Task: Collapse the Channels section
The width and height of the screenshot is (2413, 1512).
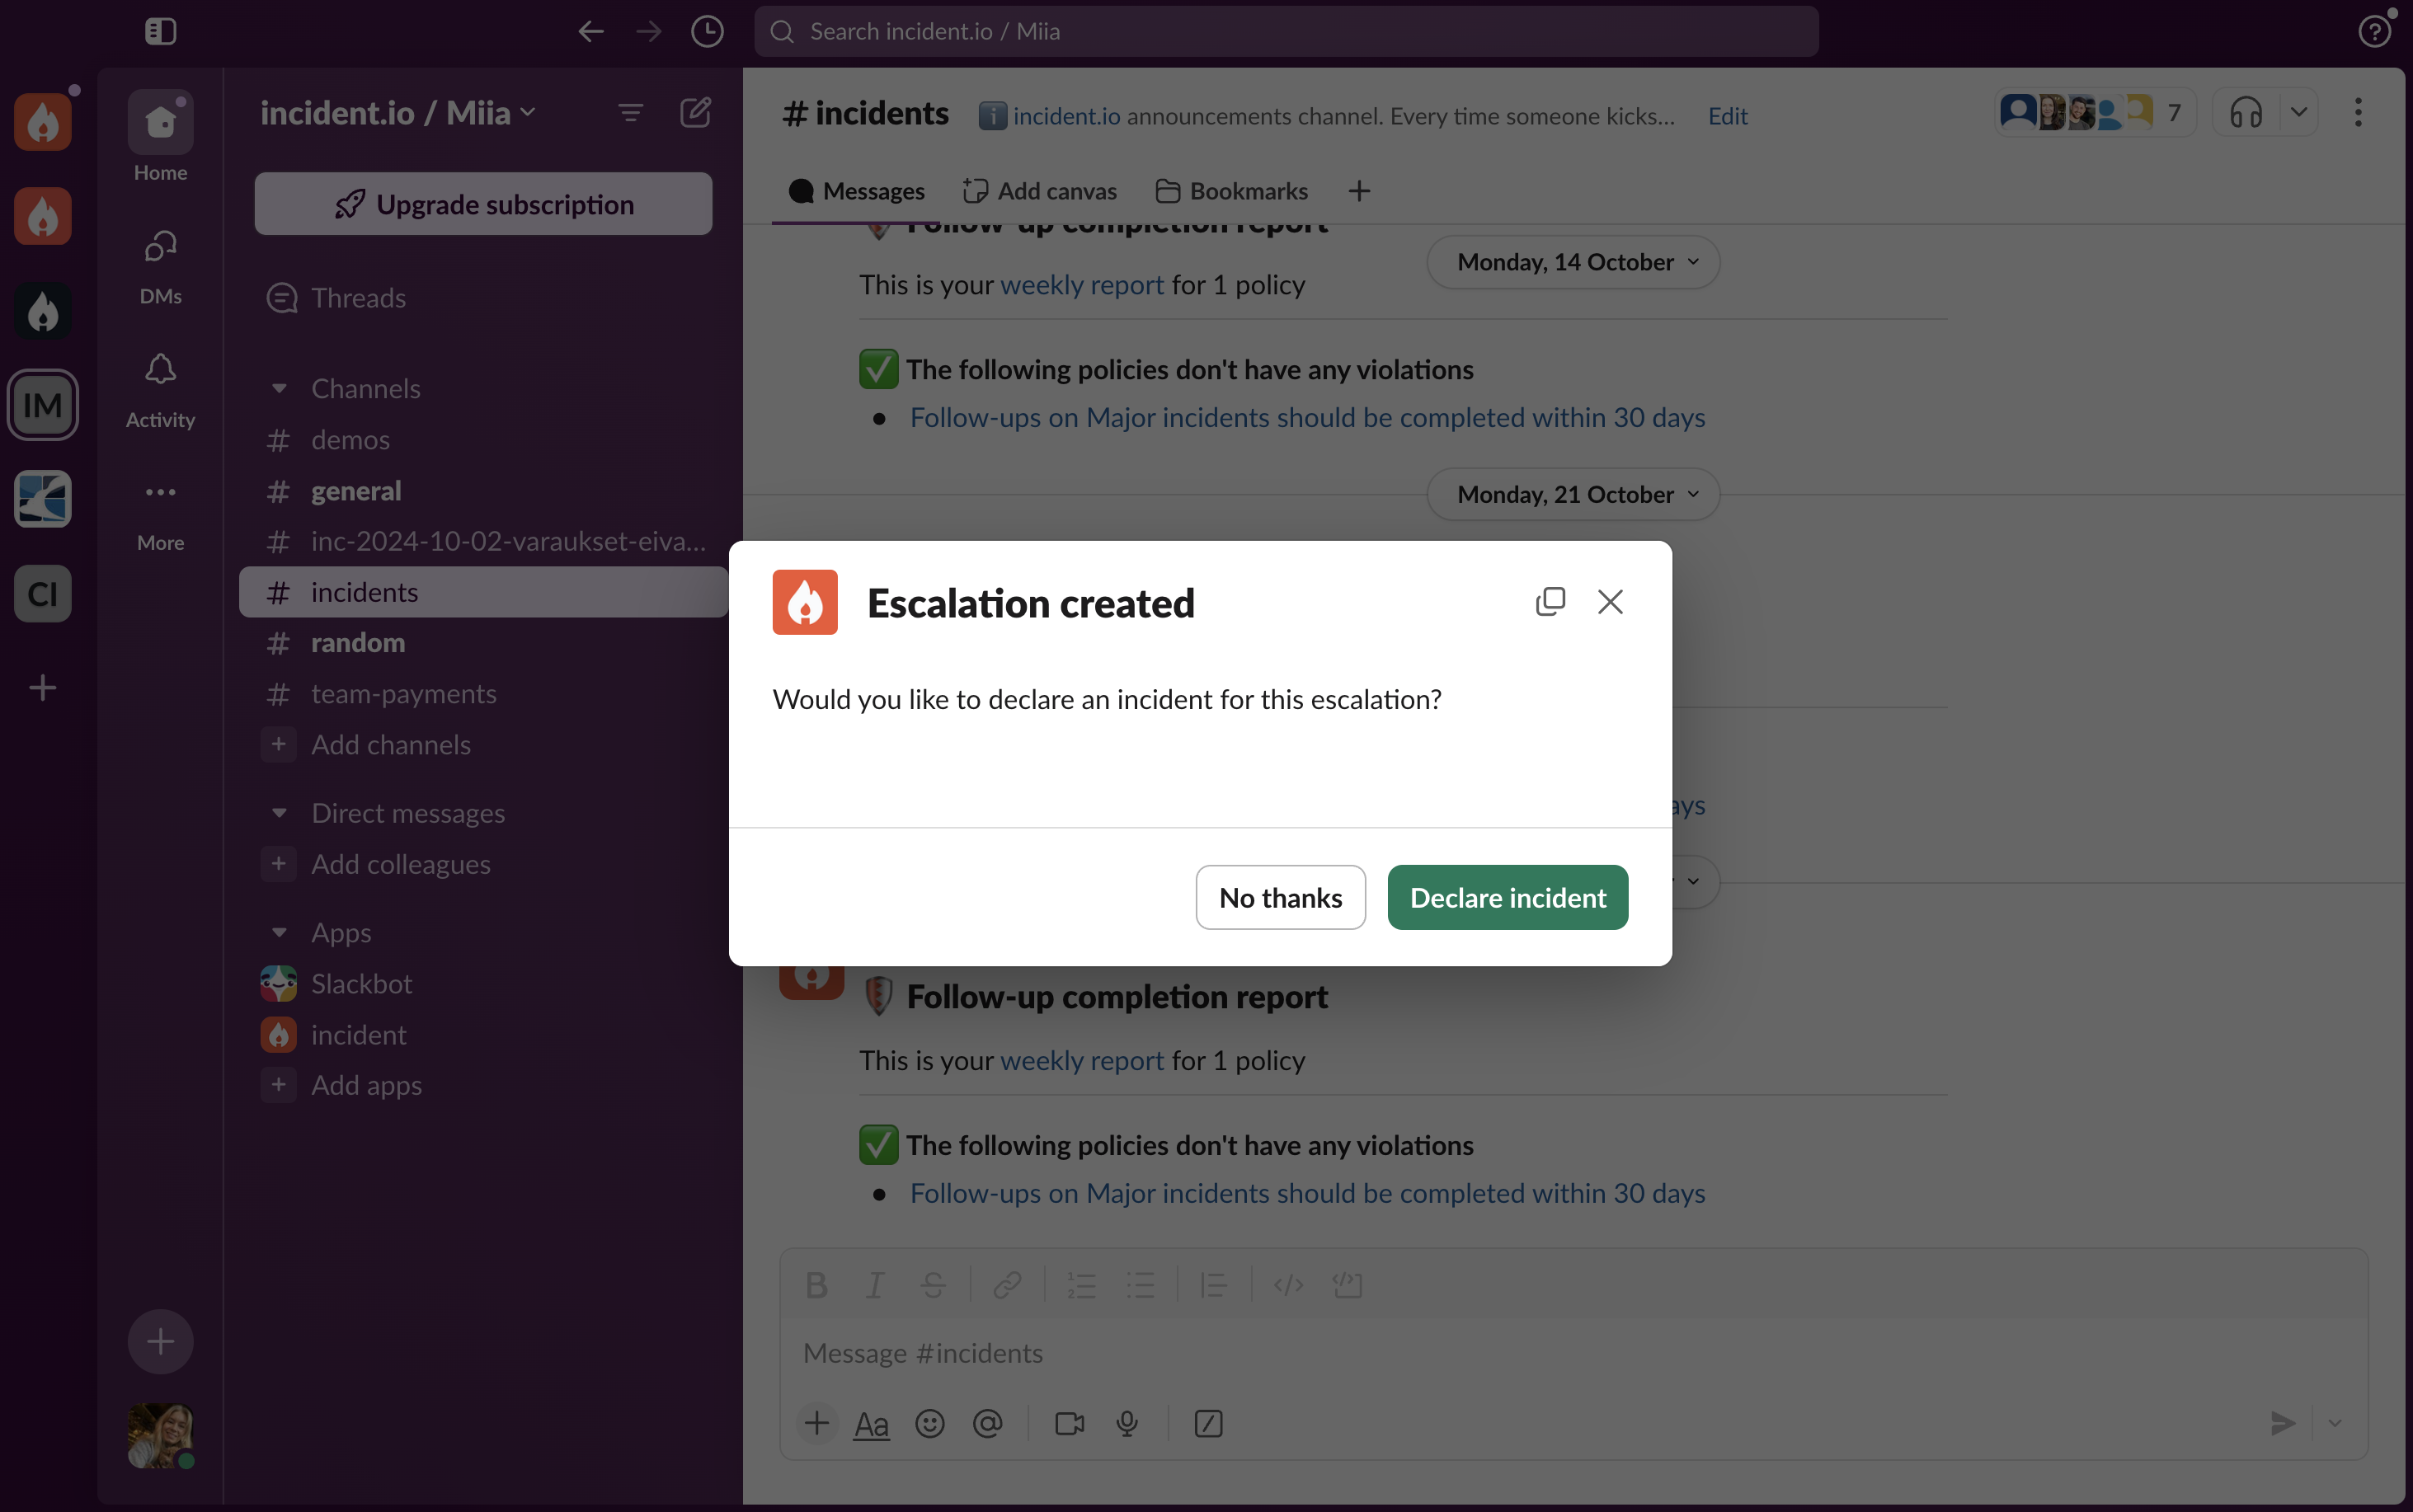Action: [280, 388]
